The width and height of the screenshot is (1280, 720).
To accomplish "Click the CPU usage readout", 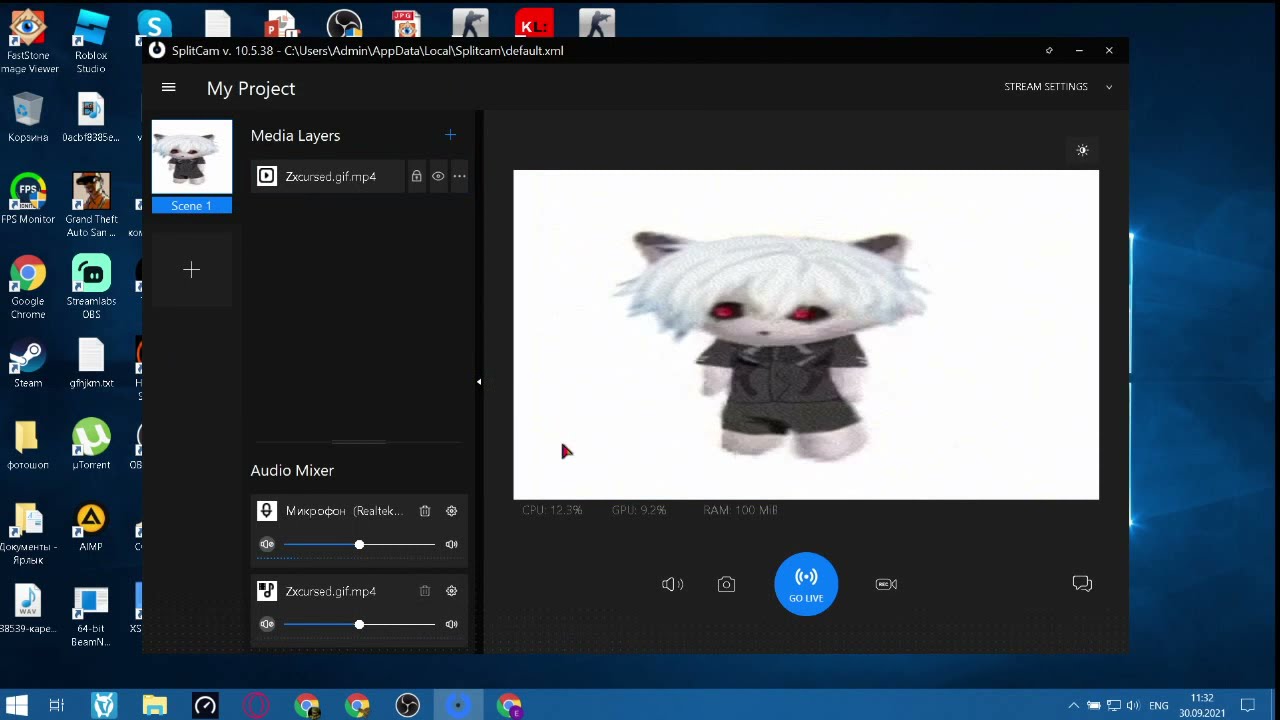I will click(x=552, y=510).
